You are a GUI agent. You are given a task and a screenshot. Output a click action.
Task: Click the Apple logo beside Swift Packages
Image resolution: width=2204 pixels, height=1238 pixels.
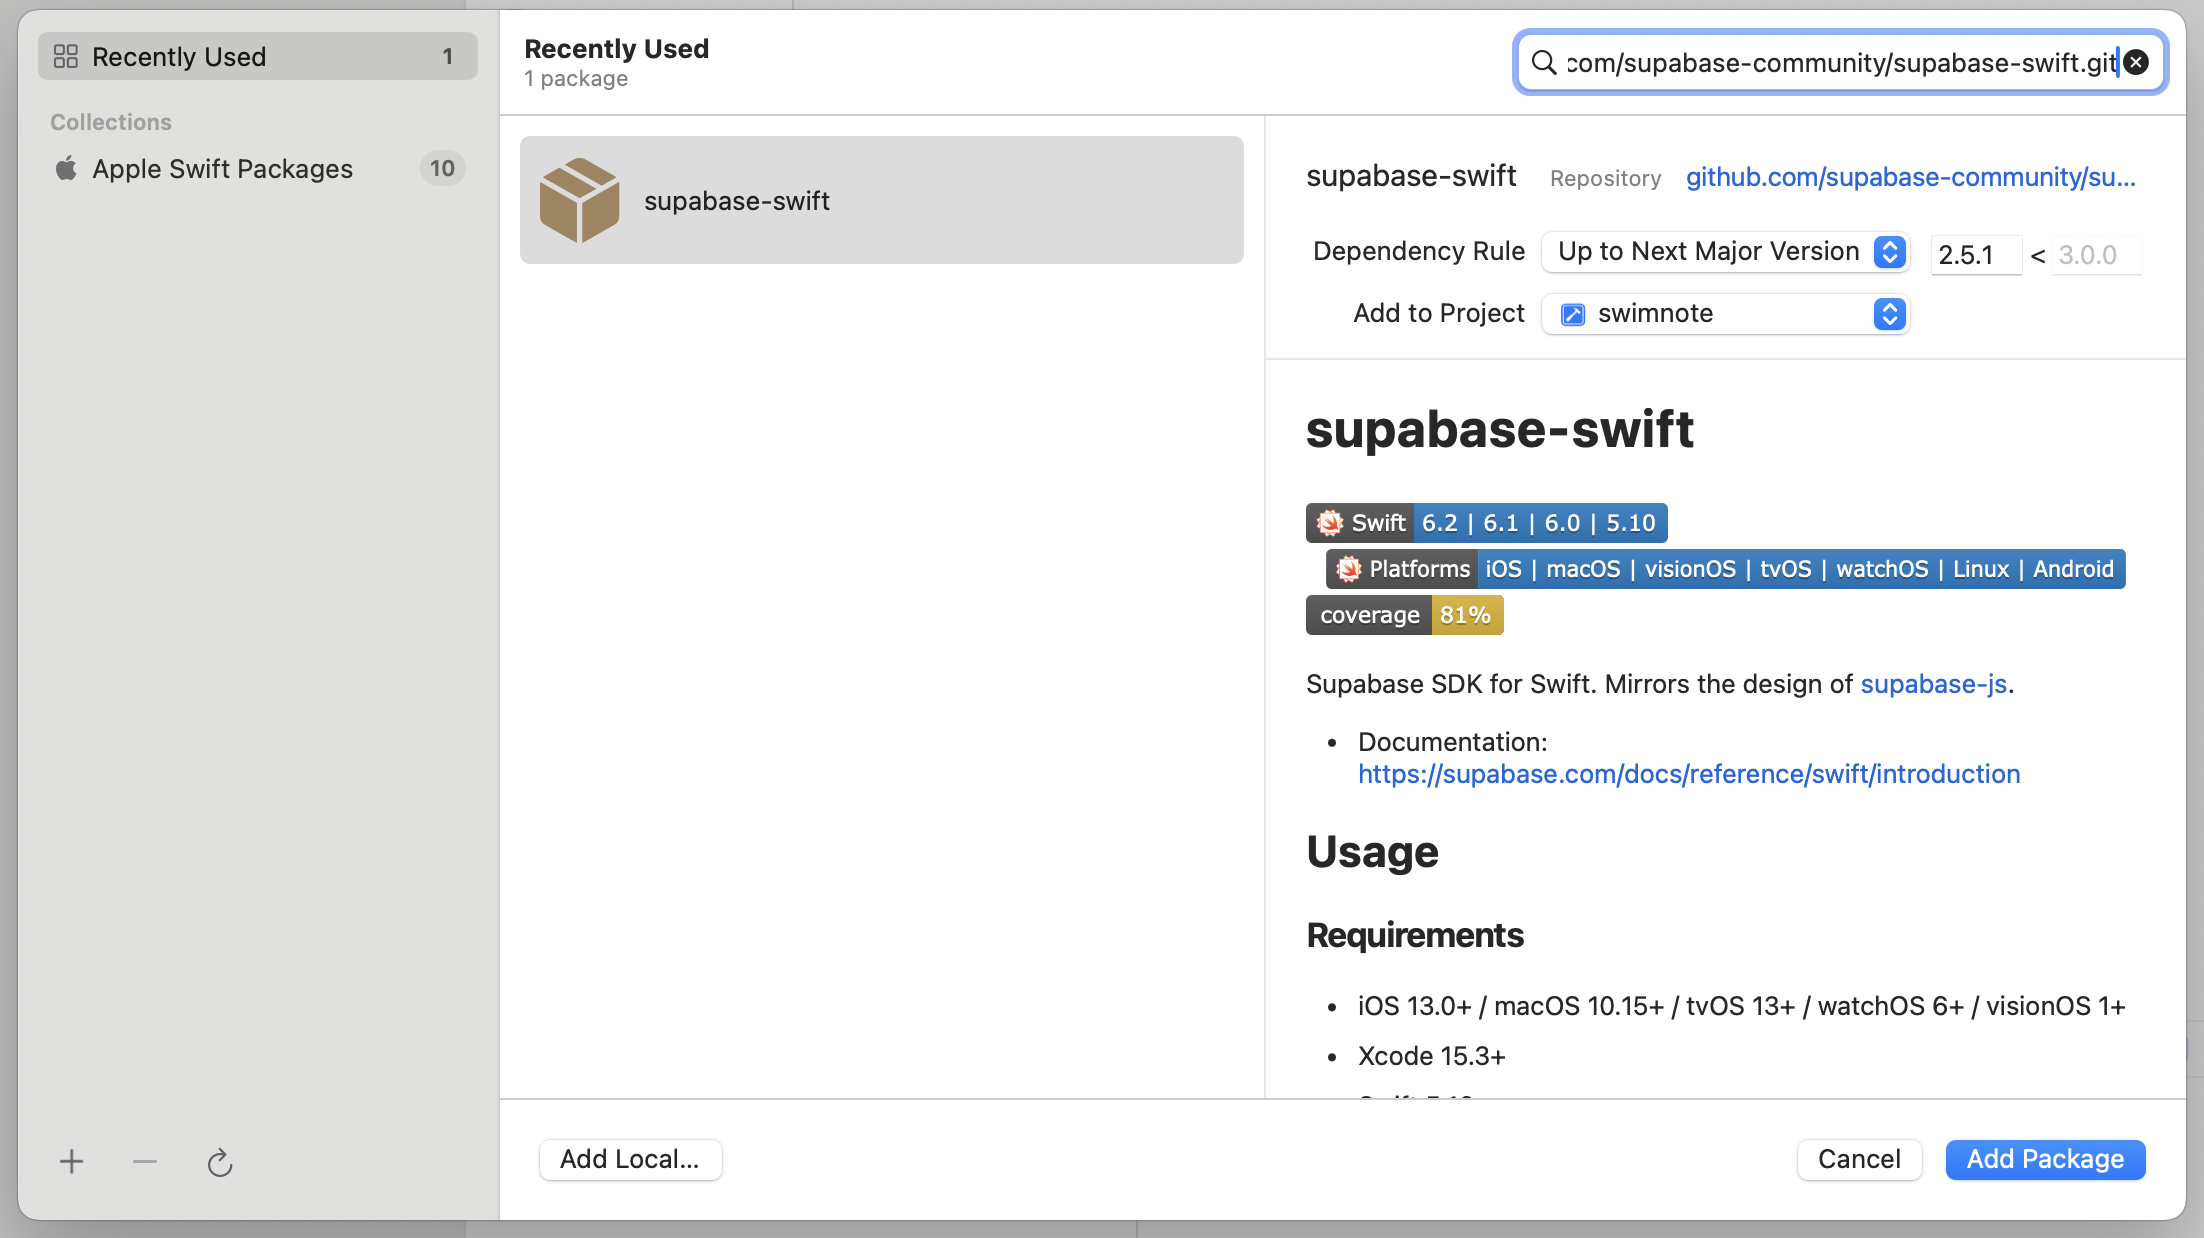click(66, 168)
